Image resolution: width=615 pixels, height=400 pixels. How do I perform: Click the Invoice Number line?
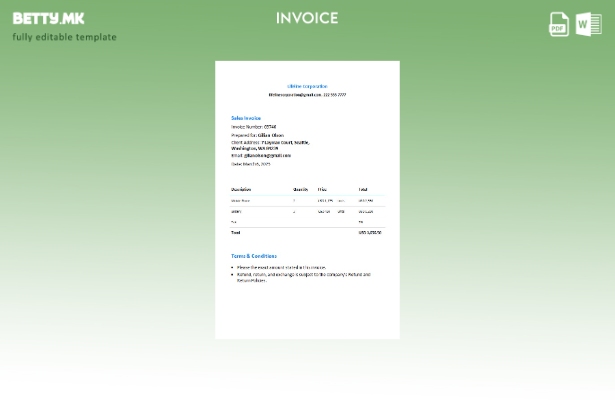pos(254,127)
